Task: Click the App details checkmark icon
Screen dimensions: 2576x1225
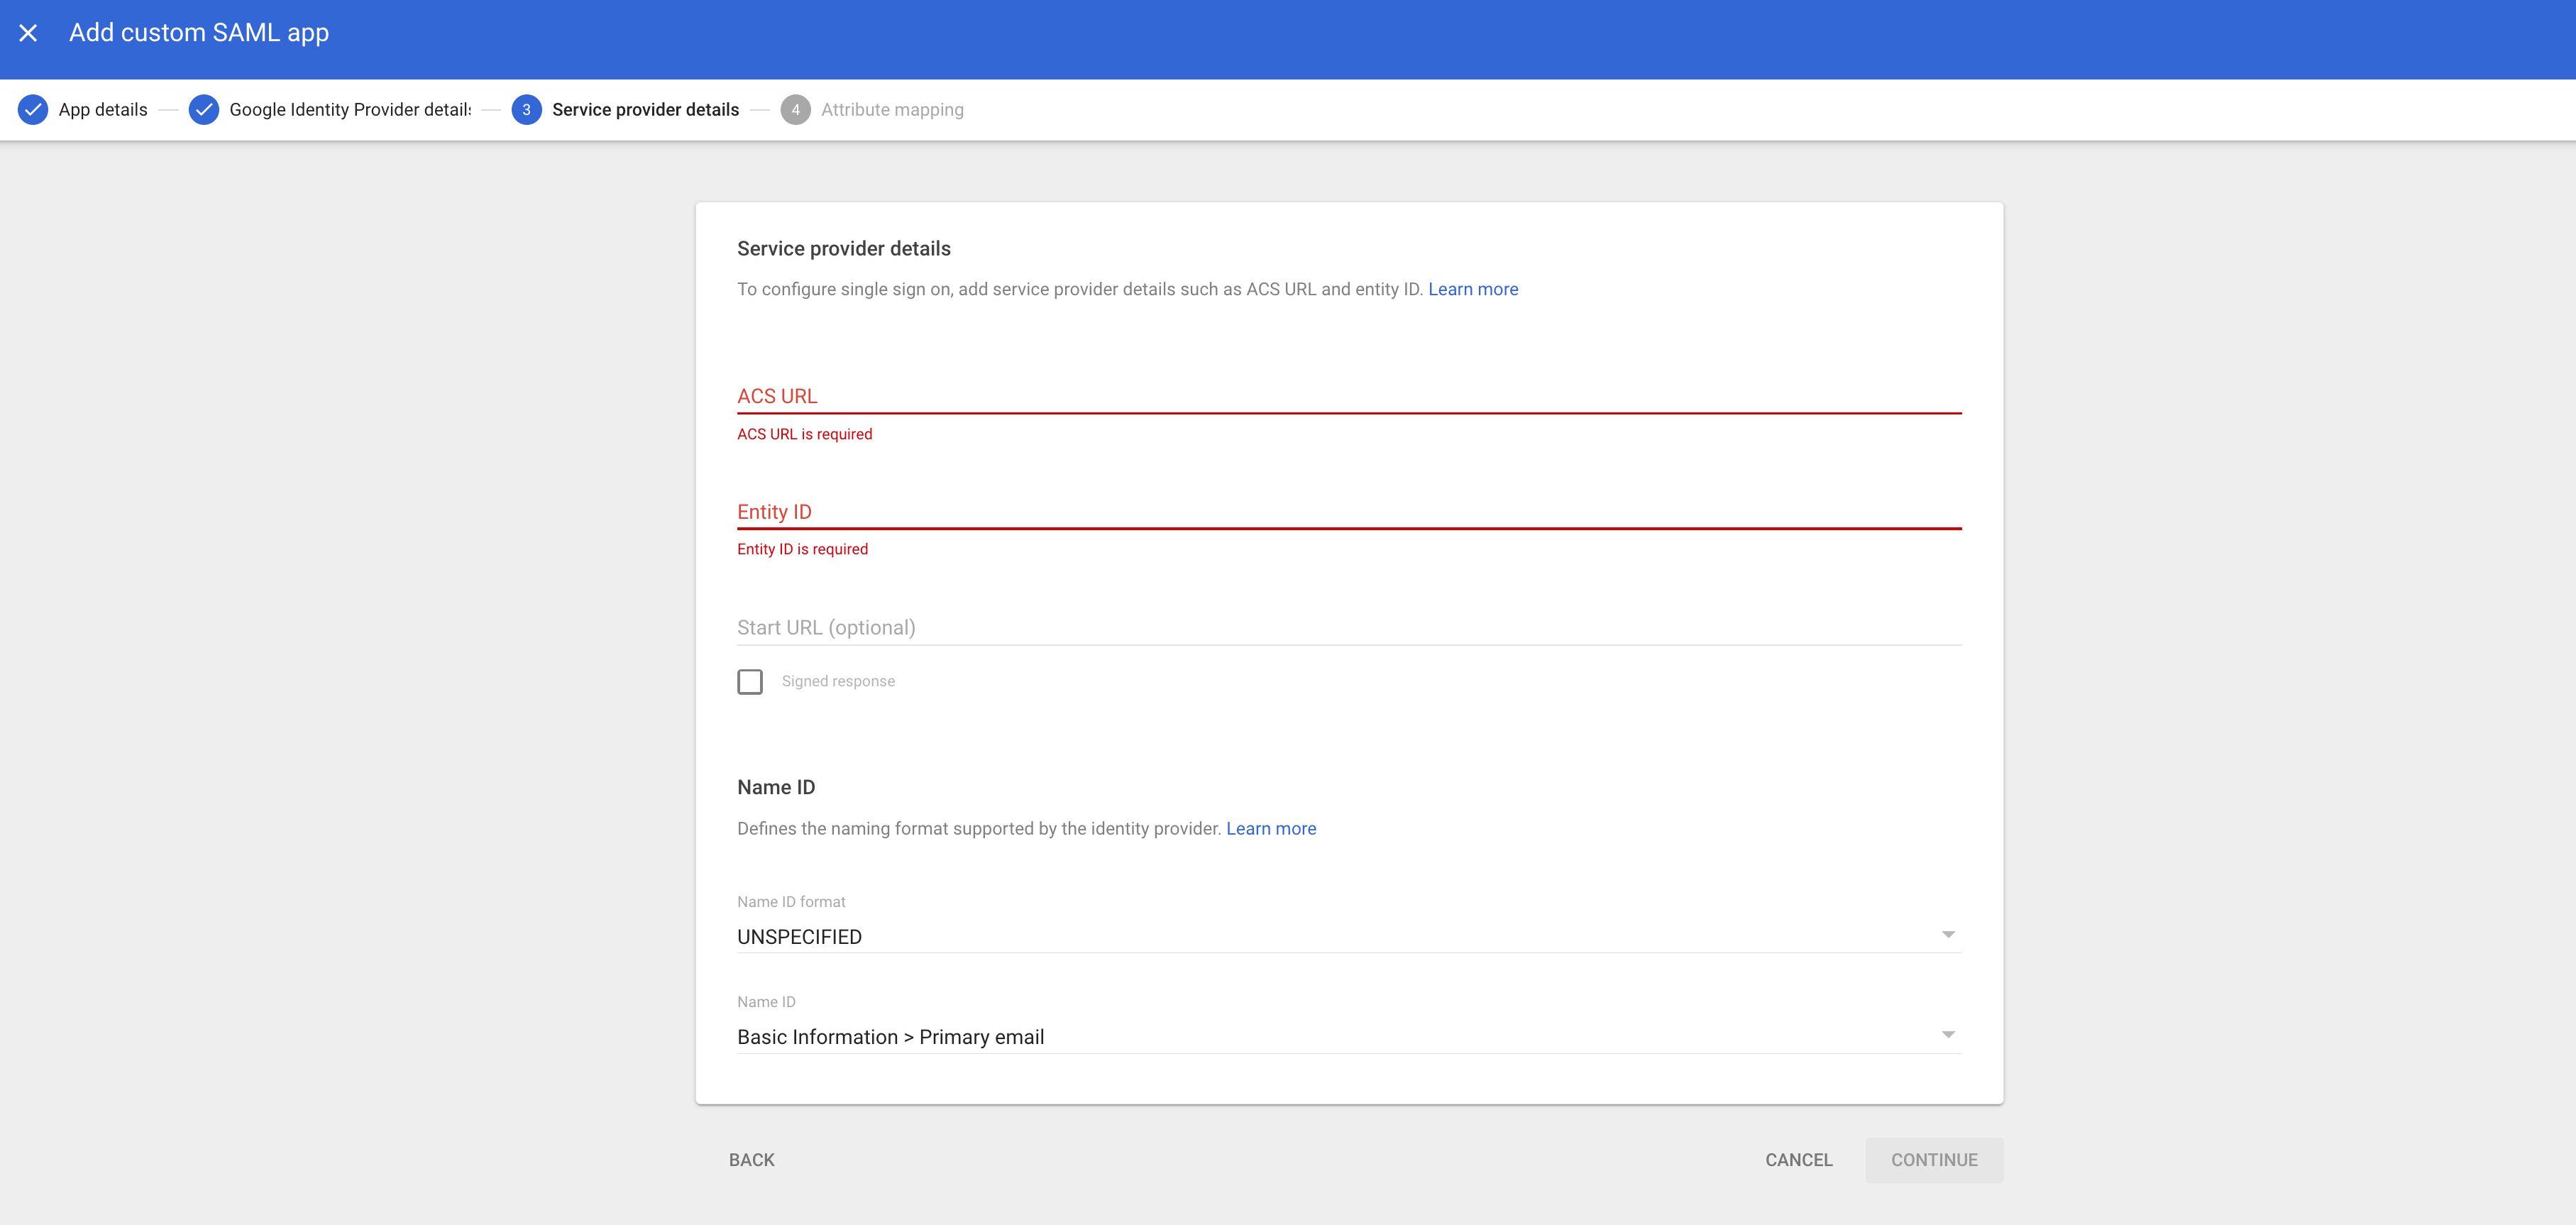Action: click(x=32, y=110)
